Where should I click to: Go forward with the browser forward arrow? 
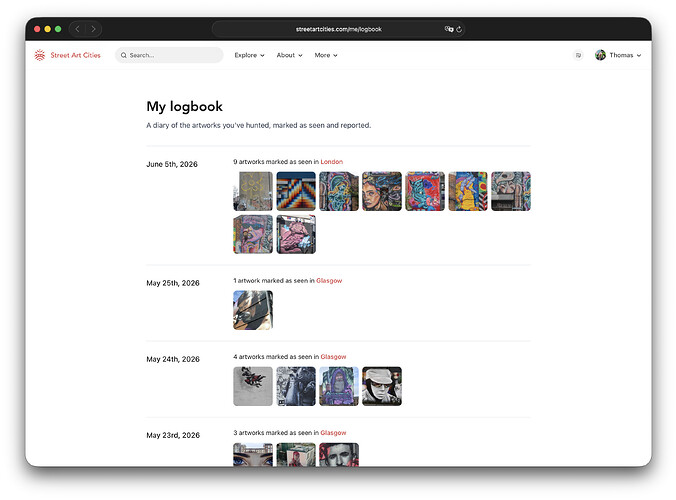point(93,29)
